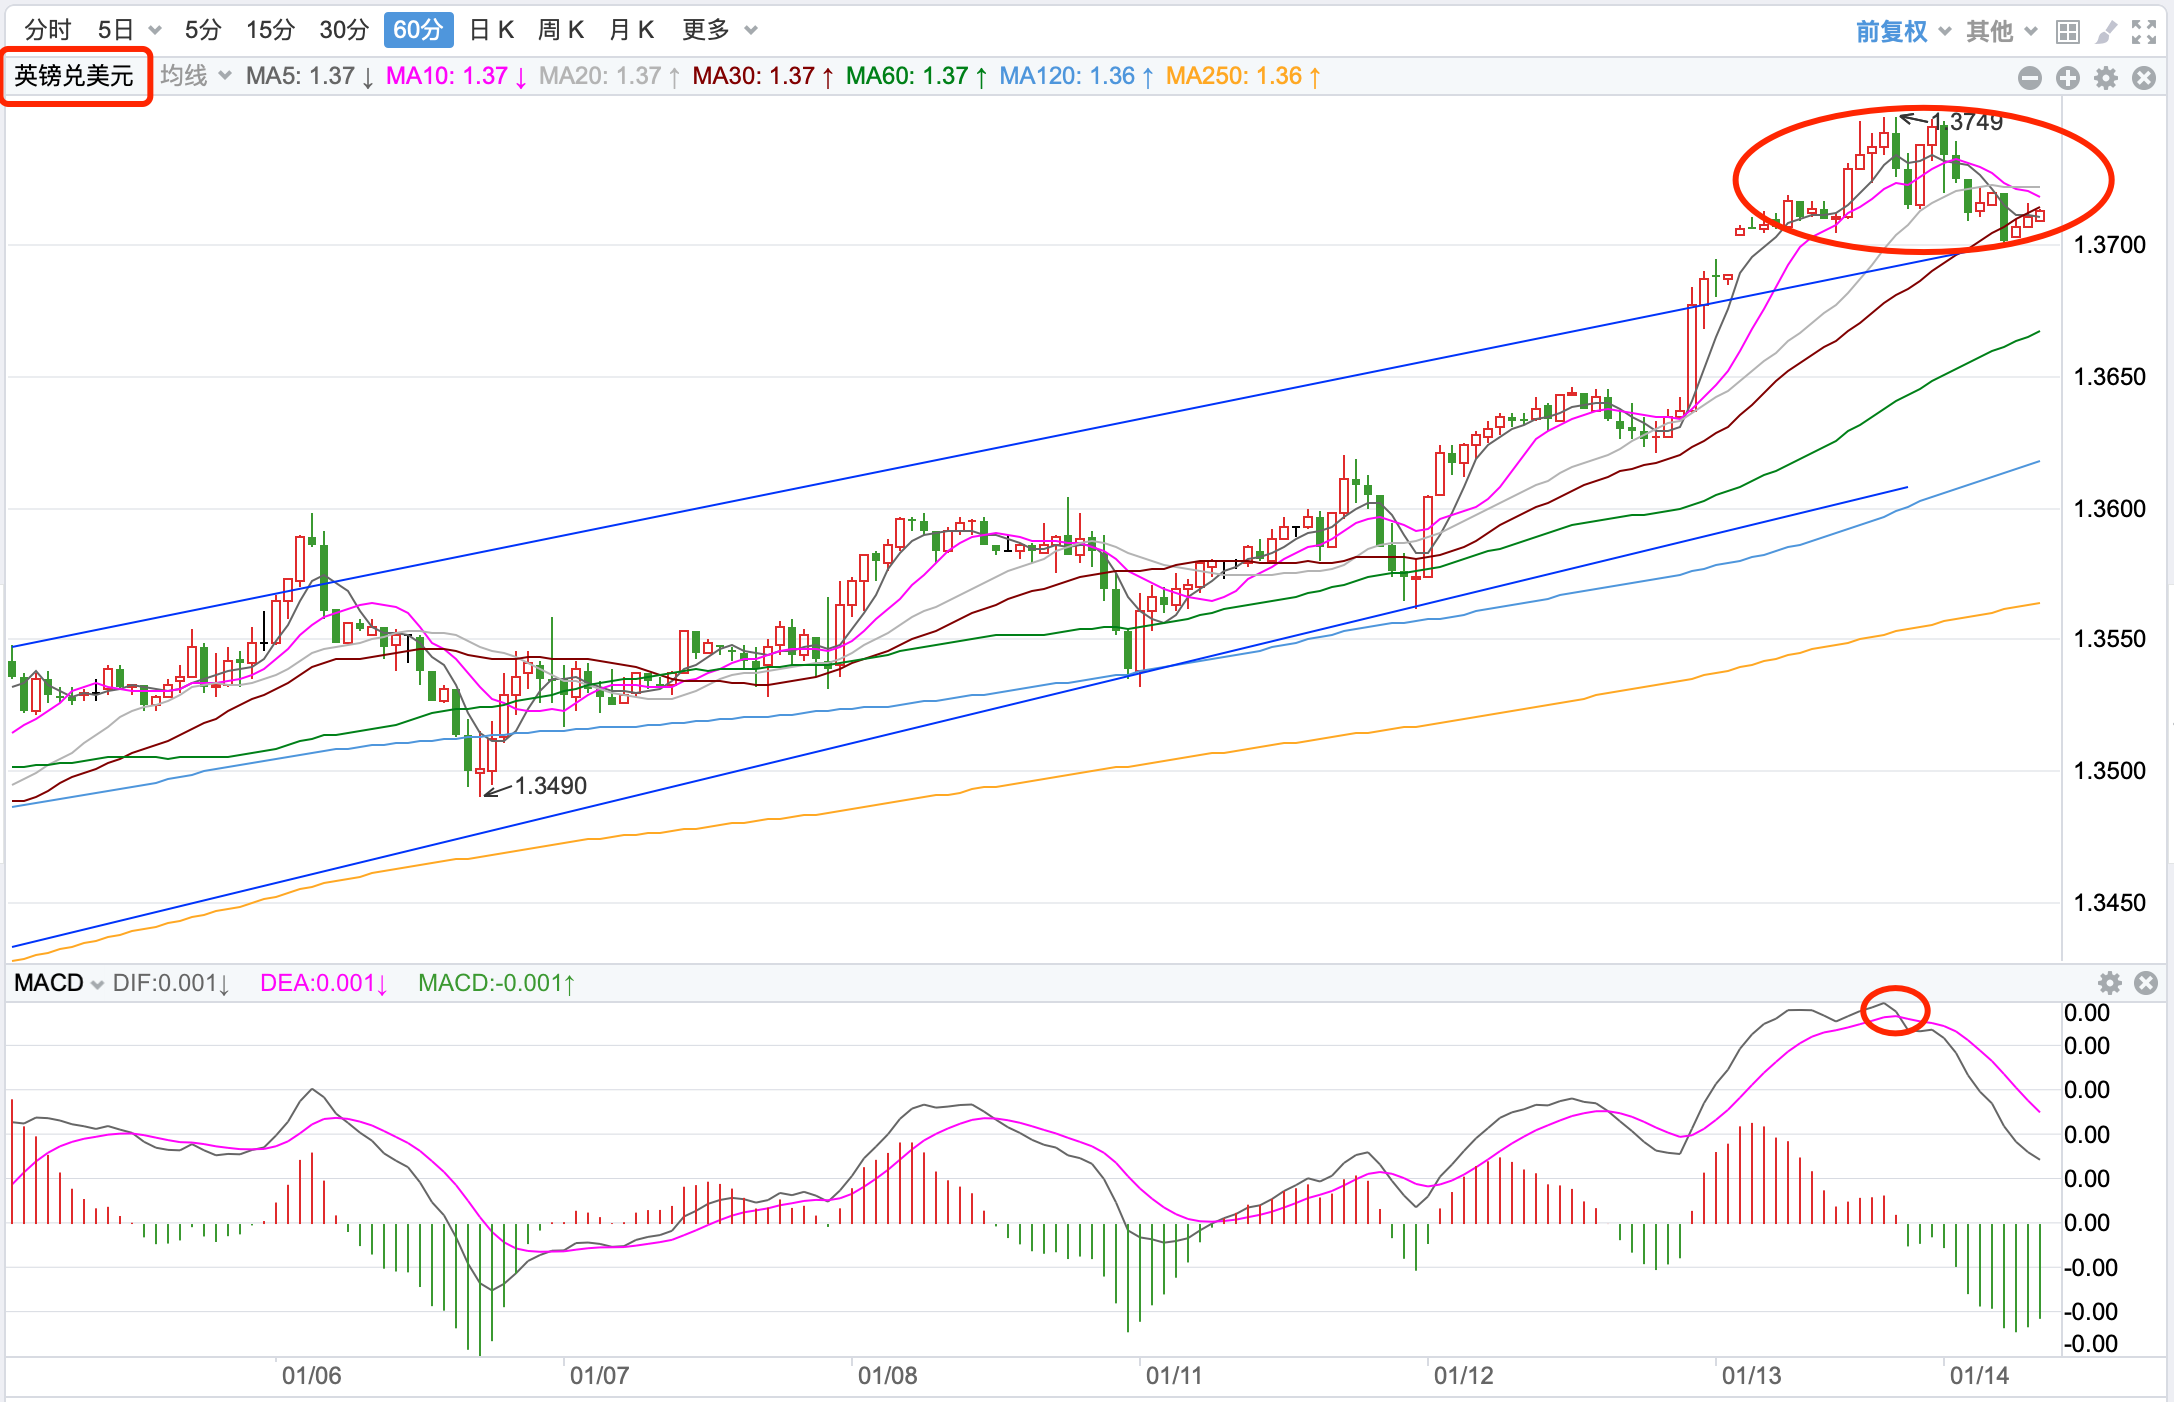Click the MA250 orange legend label
2174x1402 pixels.
[x=1242, y=76]
